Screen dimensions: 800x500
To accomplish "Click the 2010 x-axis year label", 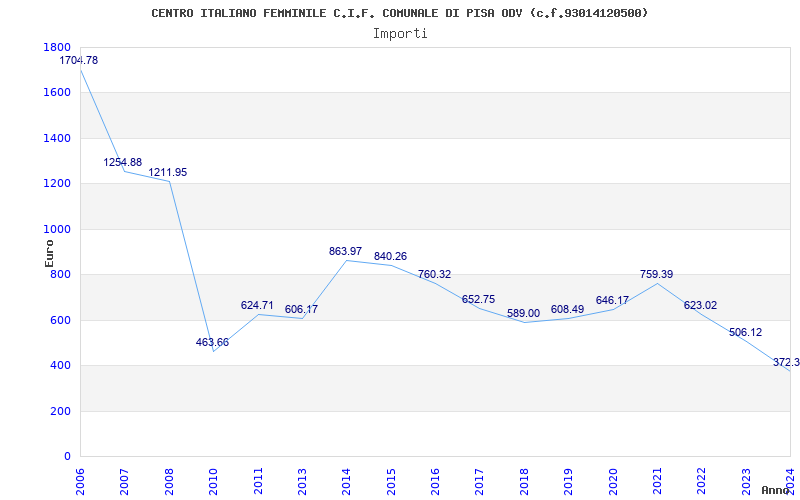I will point(213,481).
